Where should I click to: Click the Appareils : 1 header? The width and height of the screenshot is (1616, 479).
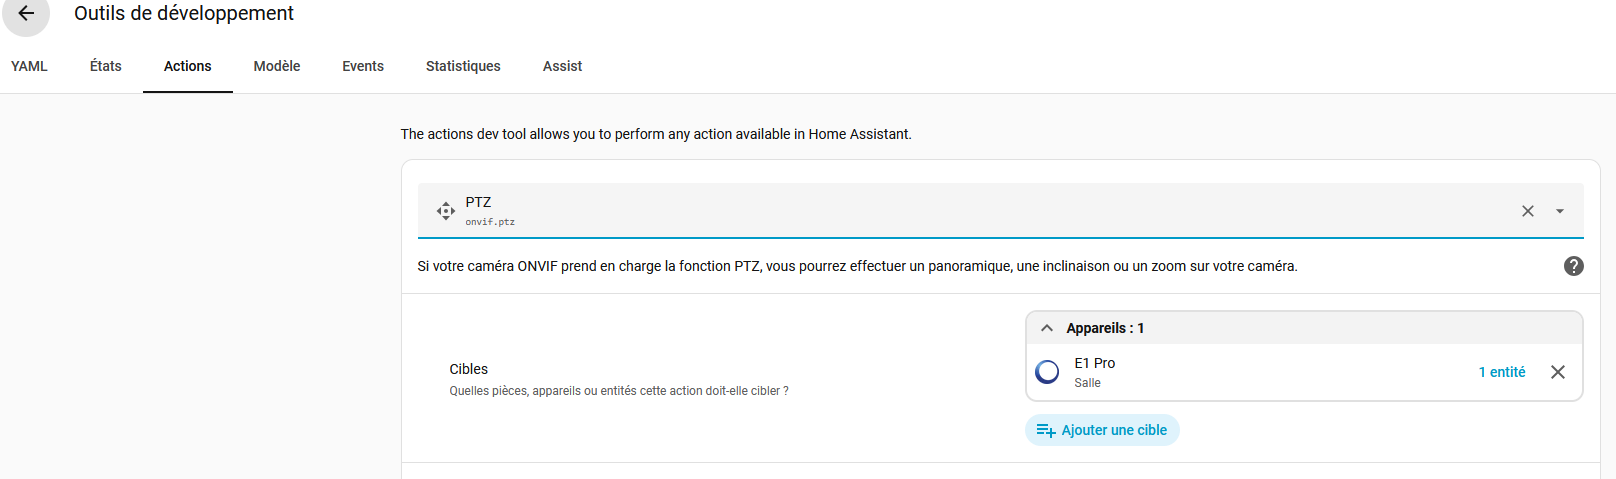pos(1105,328)
